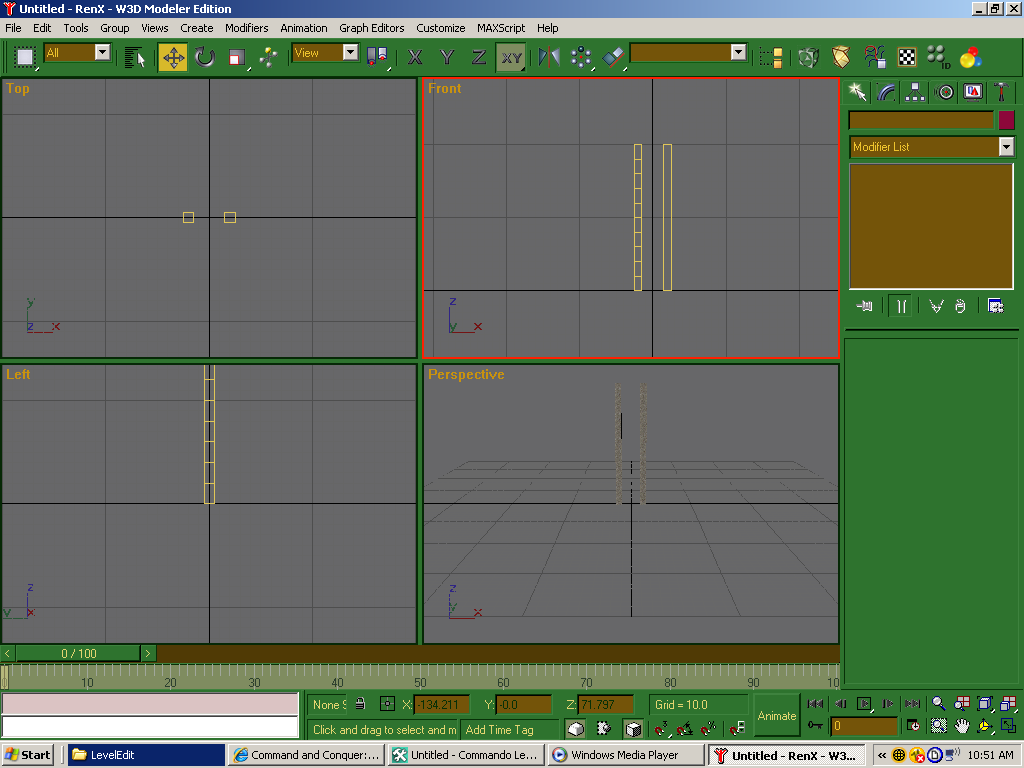Open the Modifiers menu

[x=246, y=28]
